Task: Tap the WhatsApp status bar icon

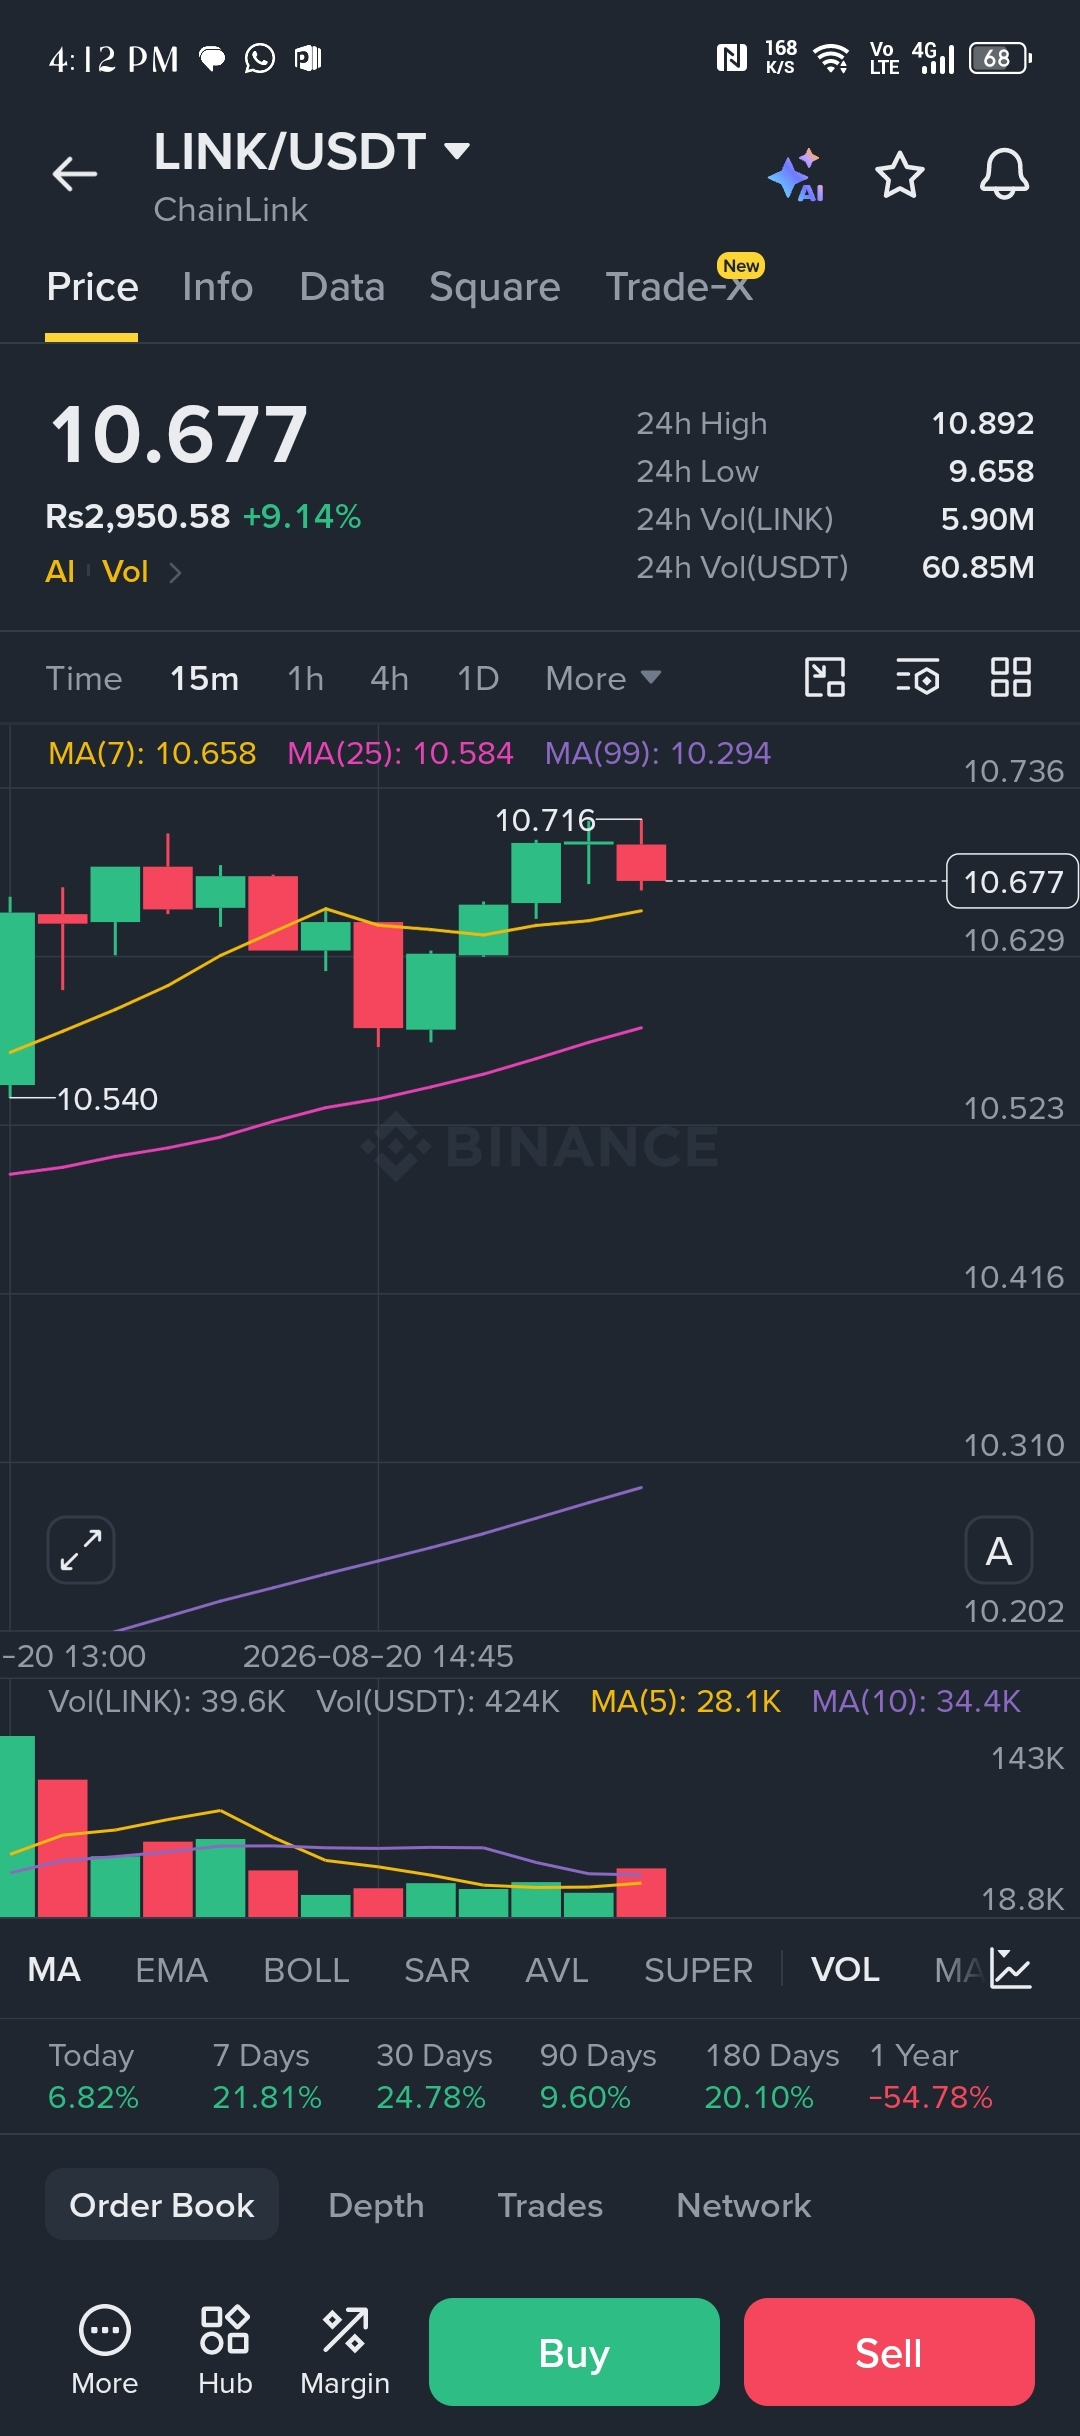Action: point(260,59)
